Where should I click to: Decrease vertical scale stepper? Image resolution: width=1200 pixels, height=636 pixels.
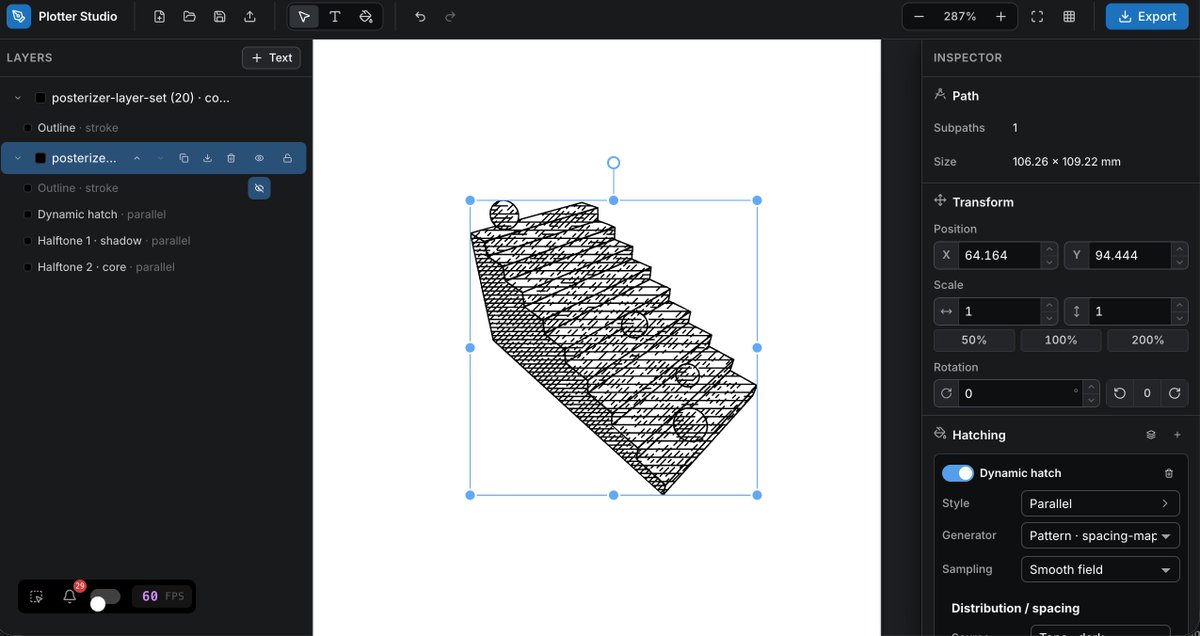click(x=1180, y=318)
